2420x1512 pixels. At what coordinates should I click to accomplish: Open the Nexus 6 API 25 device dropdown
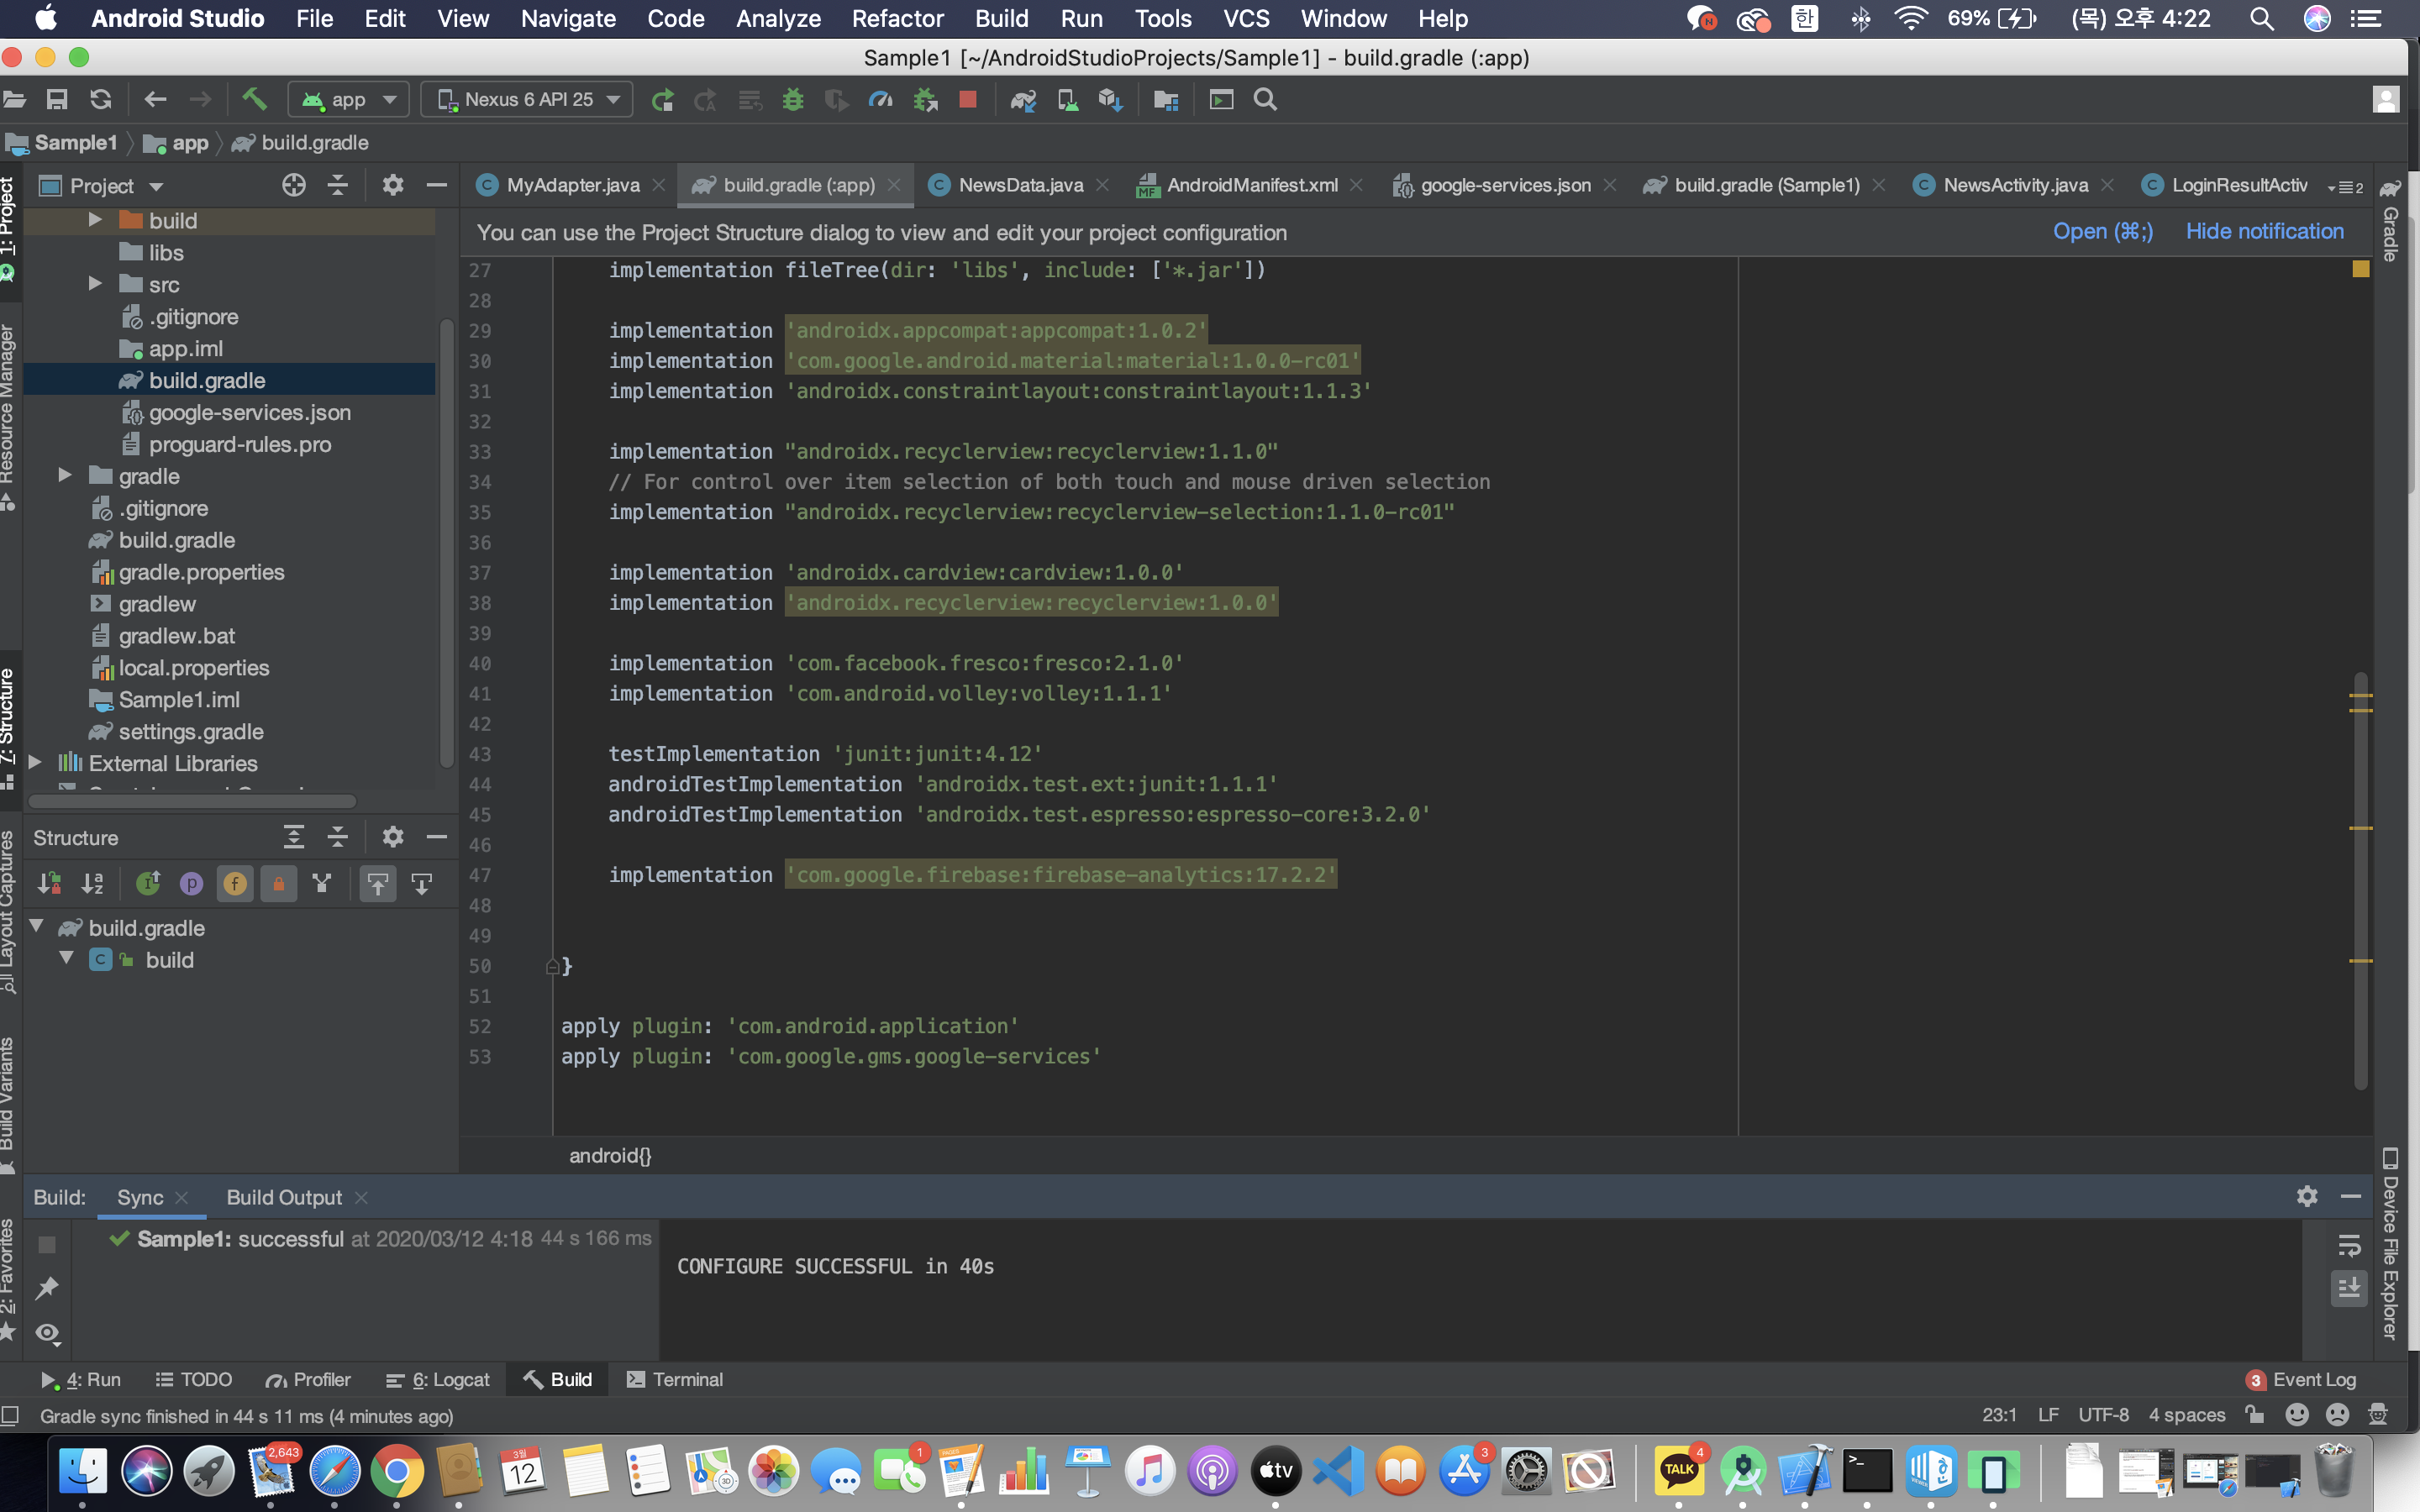click(527, 99)
